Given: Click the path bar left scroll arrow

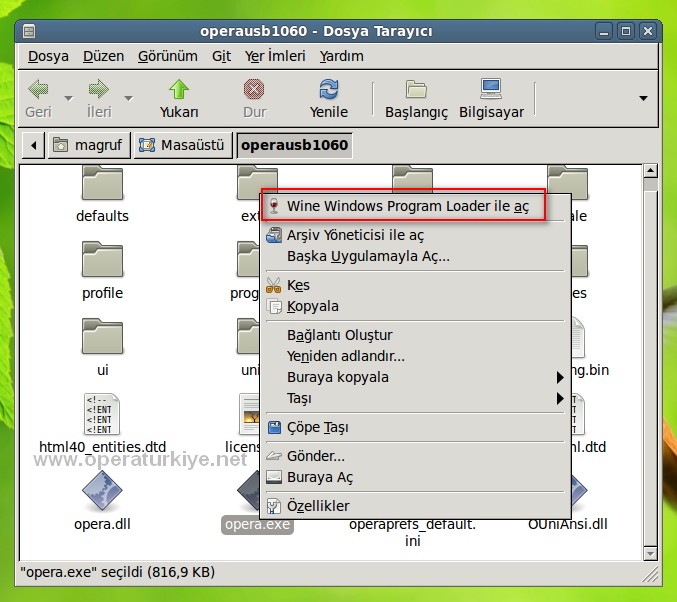Looking at the screenshot, I should tap(33, 146).
